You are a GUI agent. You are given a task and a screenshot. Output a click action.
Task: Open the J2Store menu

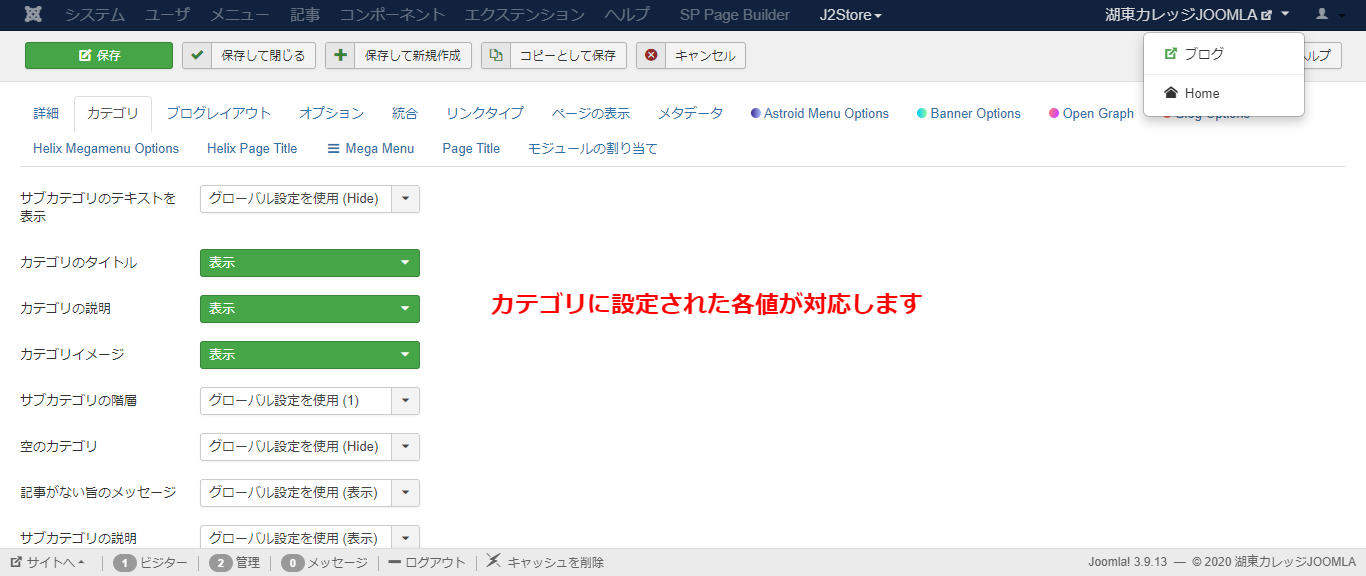(x=850, y=15)
